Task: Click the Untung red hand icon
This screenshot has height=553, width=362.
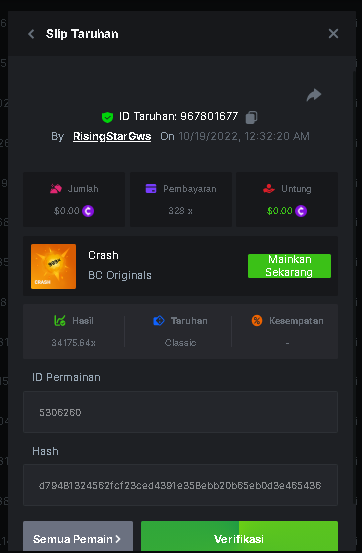Action: click(269, 189)
